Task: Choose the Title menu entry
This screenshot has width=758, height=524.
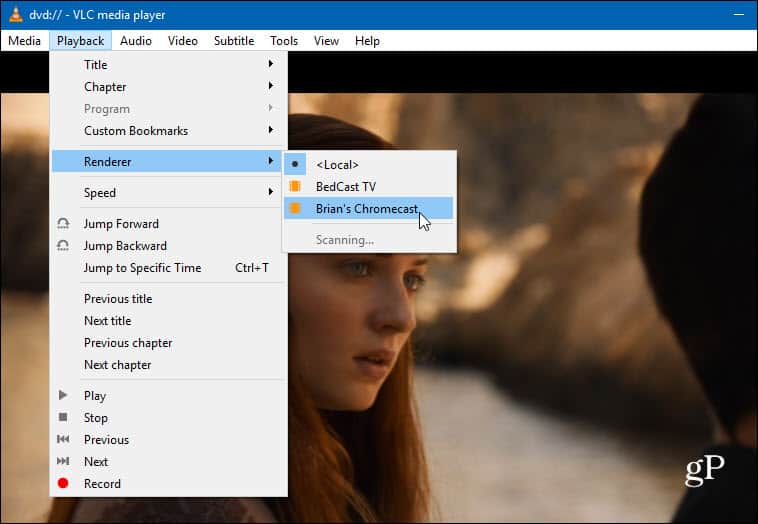Action: pyautogui.click(x=168, y=64)
